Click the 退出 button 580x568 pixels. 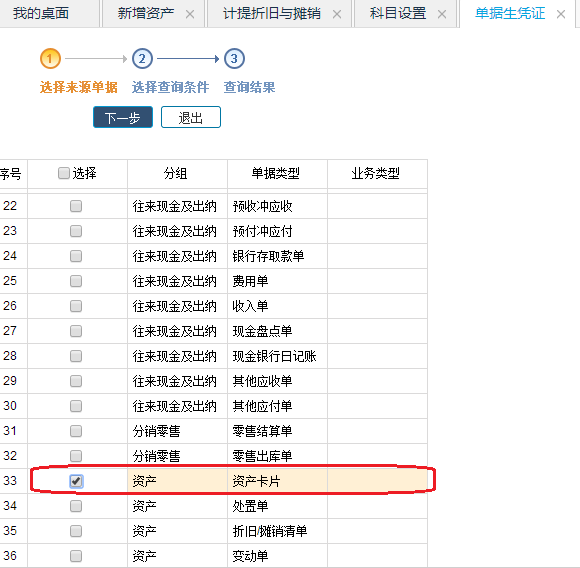191,117
